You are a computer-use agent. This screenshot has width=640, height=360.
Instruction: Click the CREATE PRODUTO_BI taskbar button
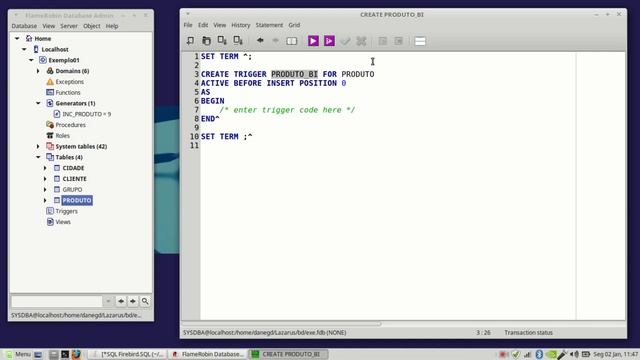tap(289, 354)
